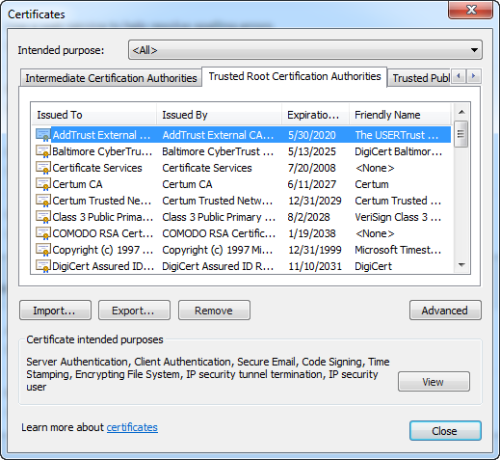Viewport: 500px width, 460px height.
Task: Open the Trusted Publishers tab
Action: coord(420,78)
